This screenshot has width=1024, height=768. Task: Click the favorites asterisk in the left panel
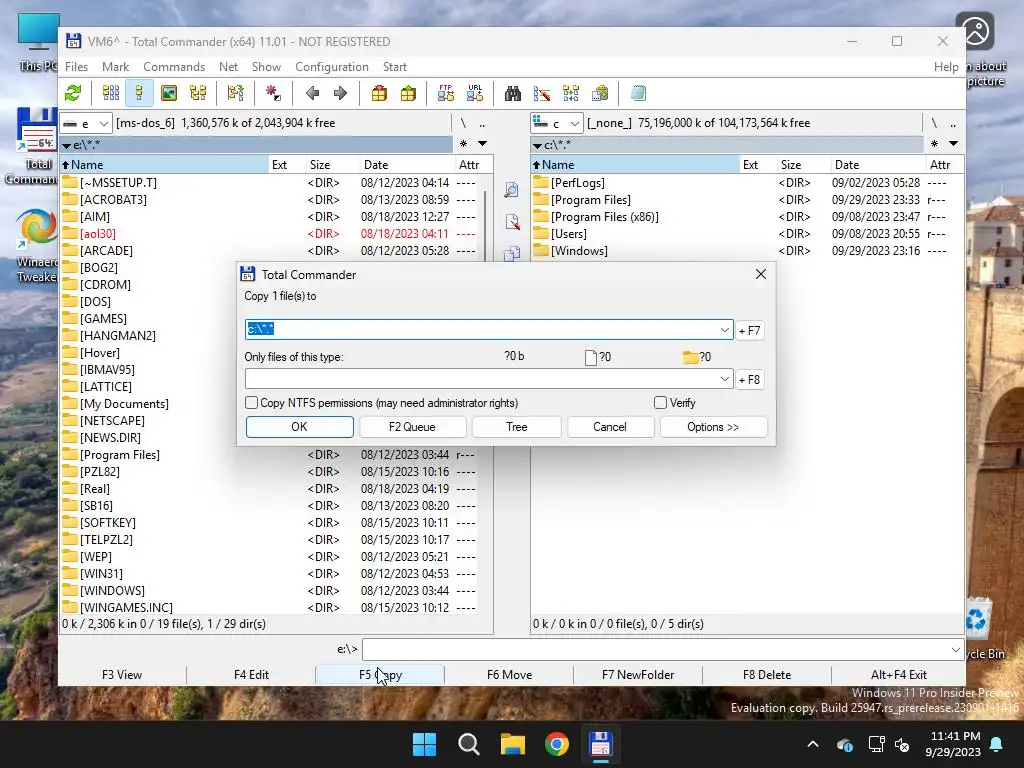point(463,144)
